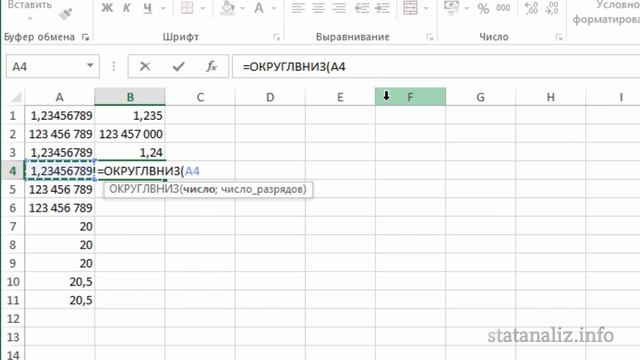Click cell A7 containing 20
Screen dimensions: 640x360
60,227
